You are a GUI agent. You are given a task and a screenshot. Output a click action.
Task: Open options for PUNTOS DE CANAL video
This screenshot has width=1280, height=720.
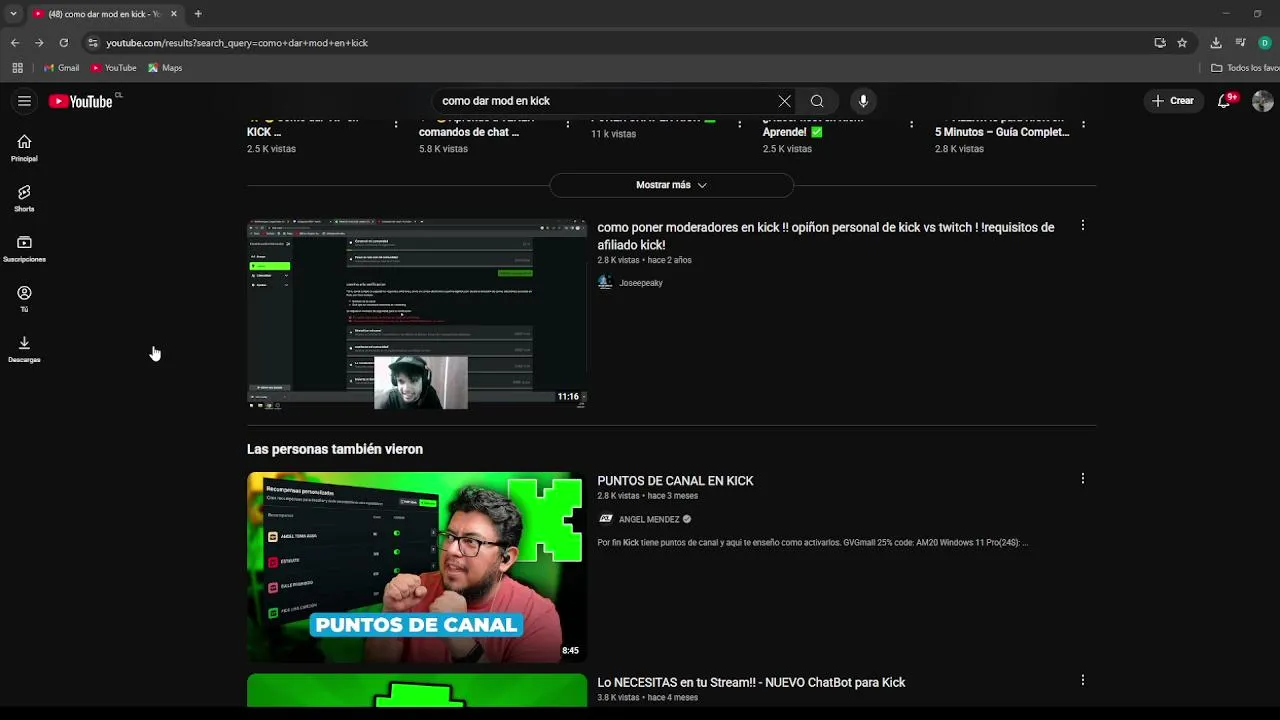[1082, 479]
